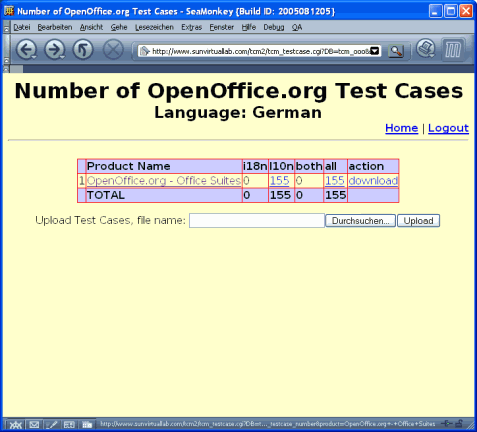This screenshot has height=432, width=477.
Task: Open the dropdown arrow under the Back button
Action: coord(34,57)
